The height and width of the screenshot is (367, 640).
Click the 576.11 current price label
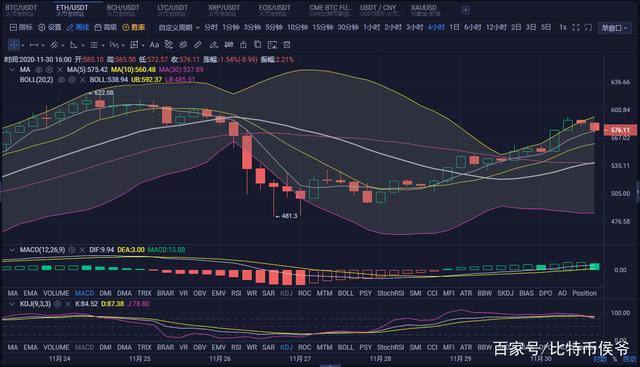click(x=620, y=130)
